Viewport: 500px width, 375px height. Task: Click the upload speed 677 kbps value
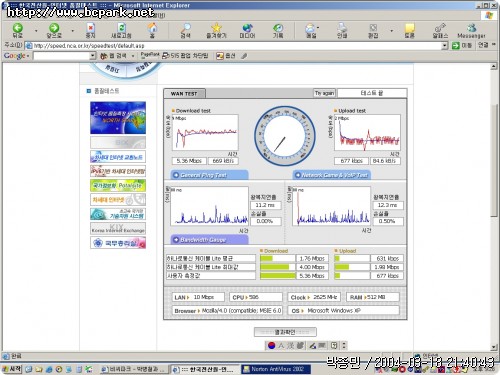[x=351, y=161]
